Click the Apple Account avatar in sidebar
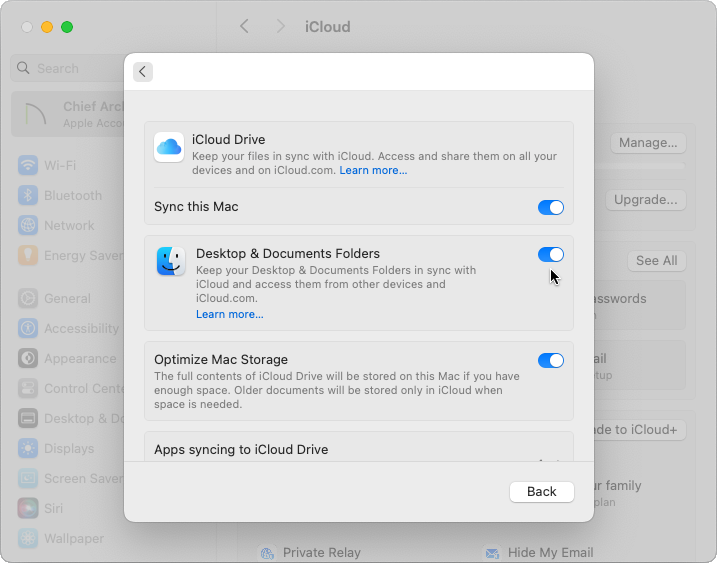The height and width of the screenshot is (563, 717). point(36,113)
